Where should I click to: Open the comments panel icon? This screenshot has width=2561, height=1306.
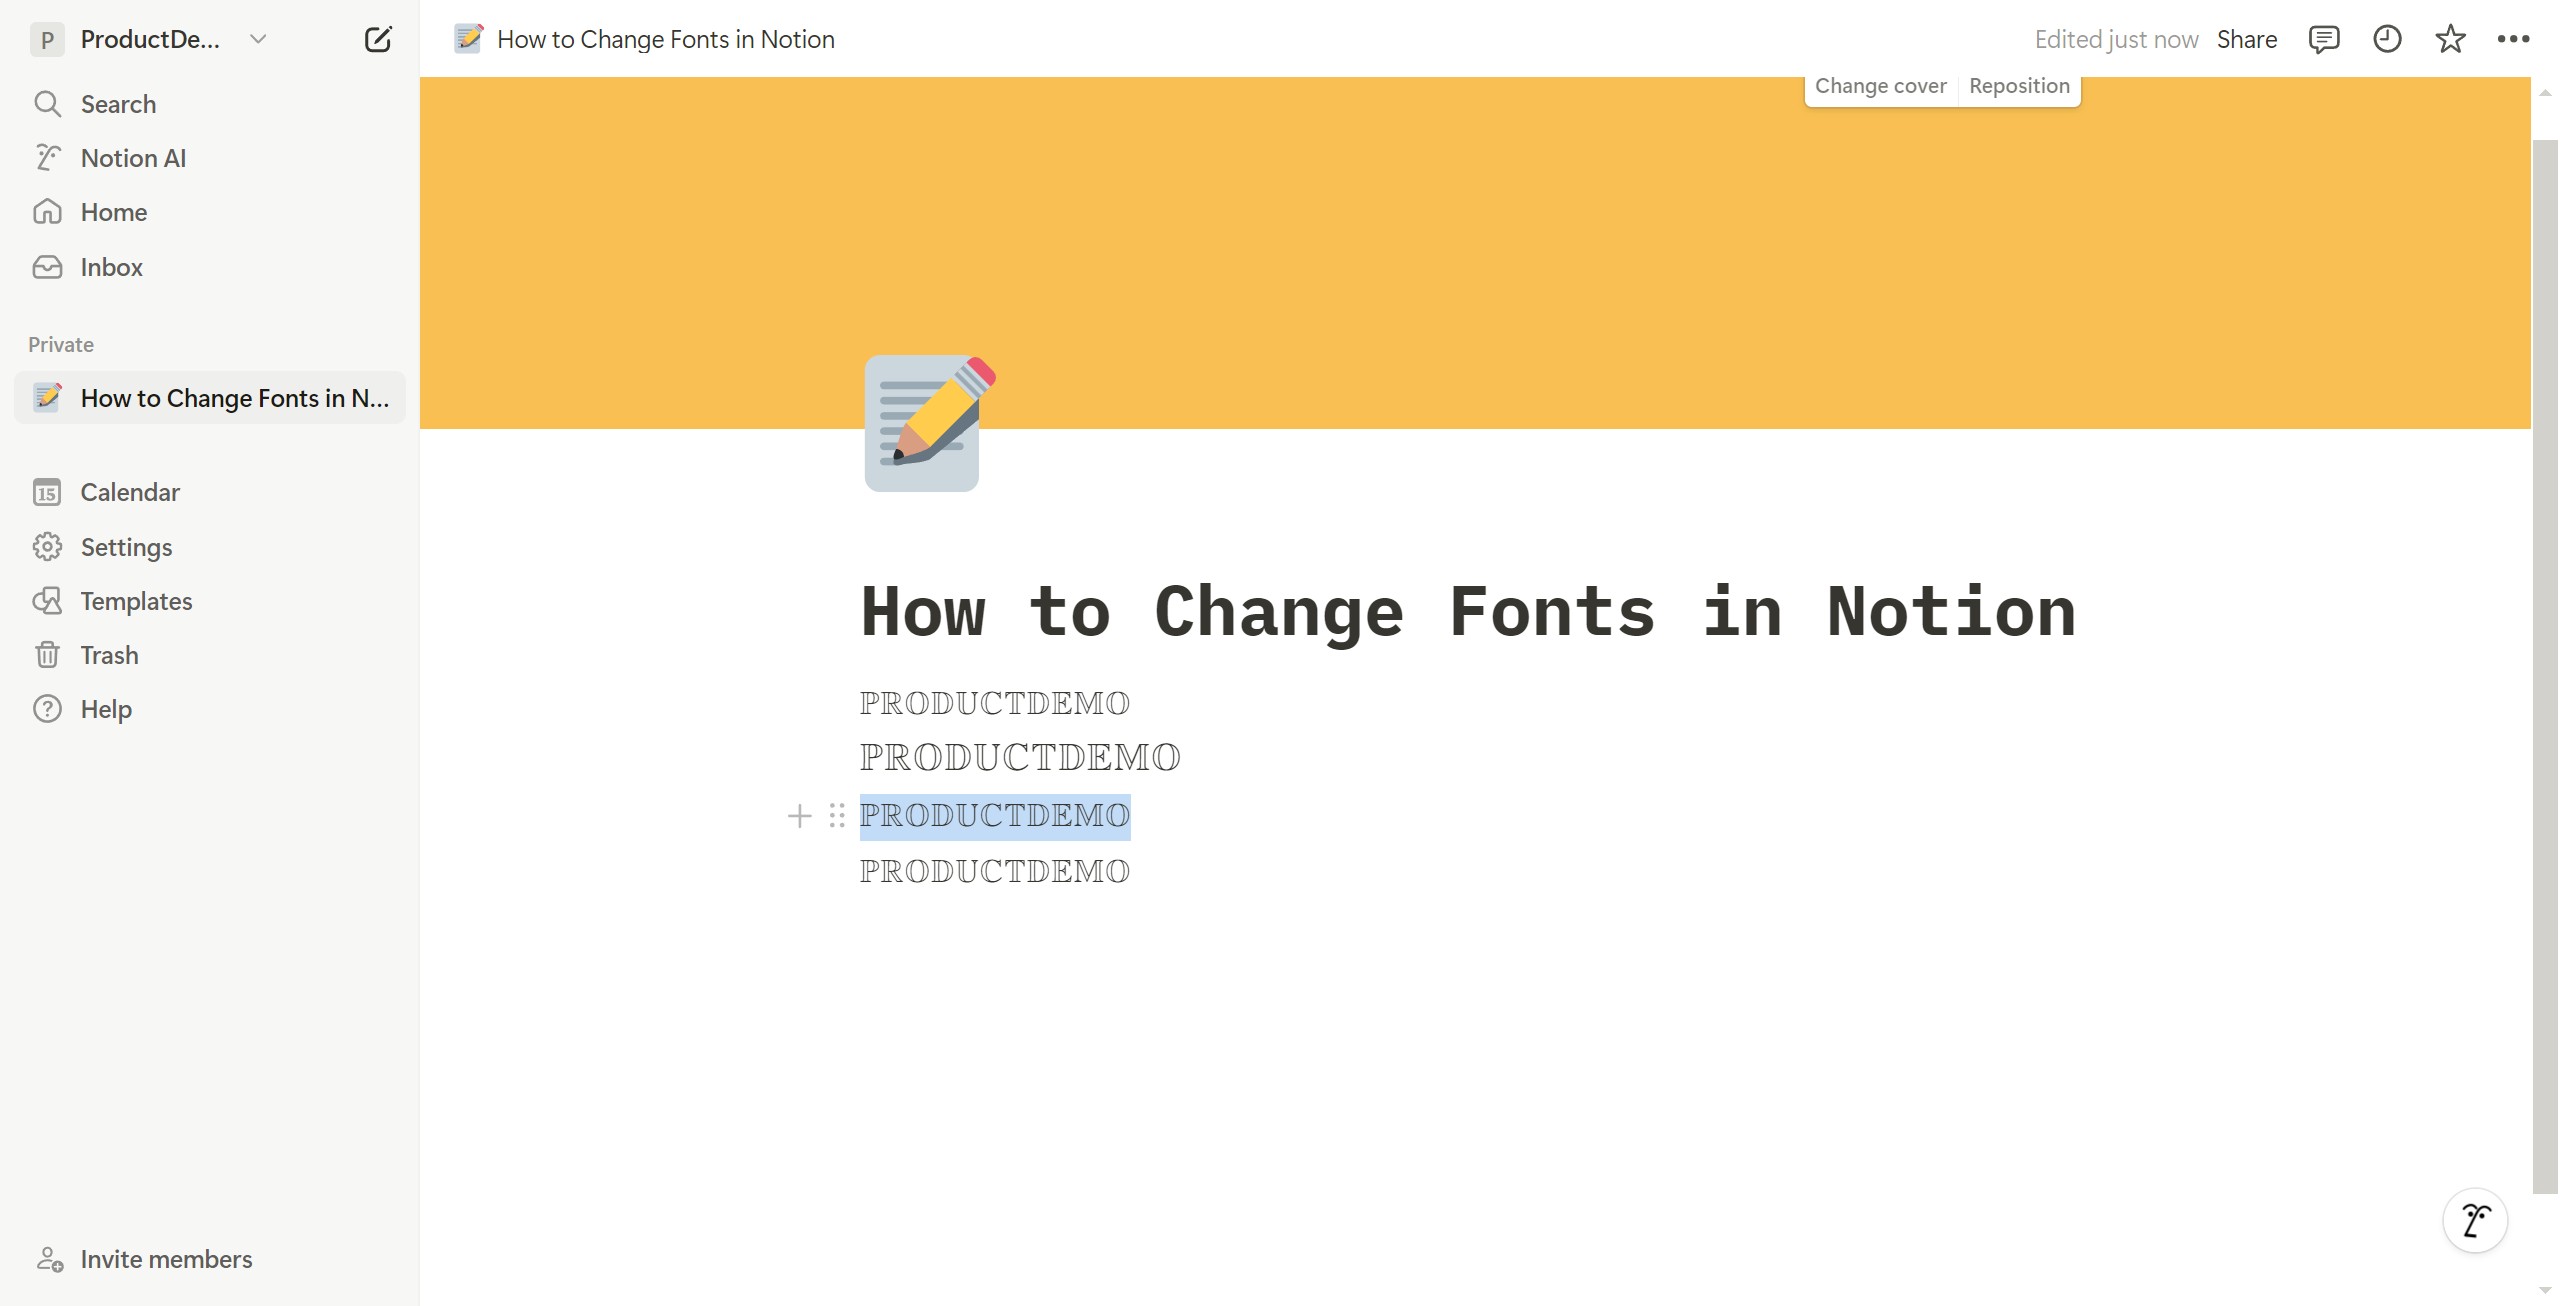point(2323,40)
